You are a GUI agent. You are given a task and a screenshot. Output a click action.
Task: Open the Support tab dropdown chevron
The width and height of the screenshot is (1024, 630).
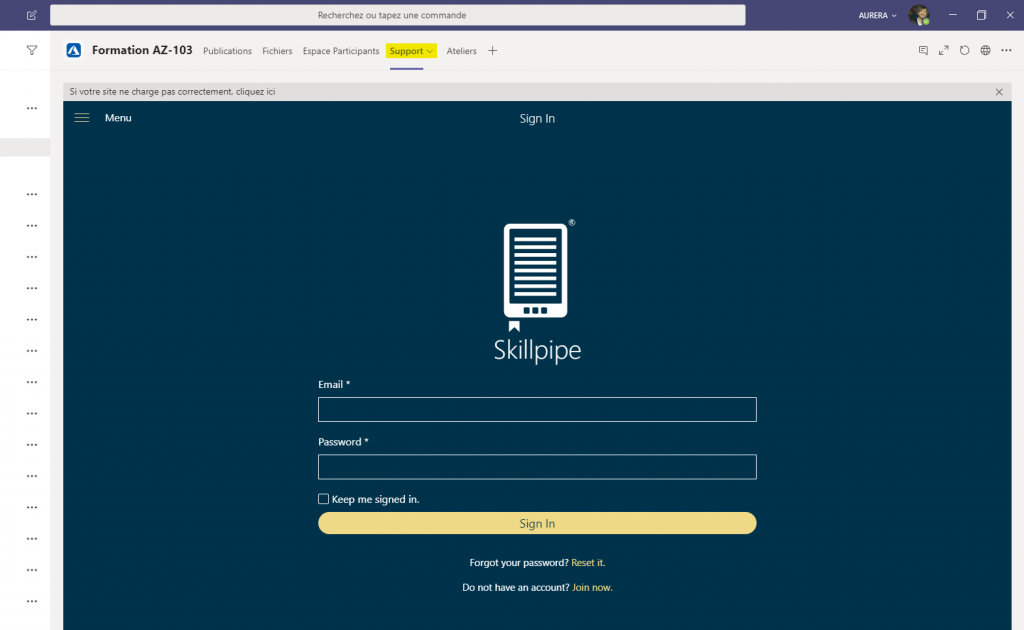430,51
